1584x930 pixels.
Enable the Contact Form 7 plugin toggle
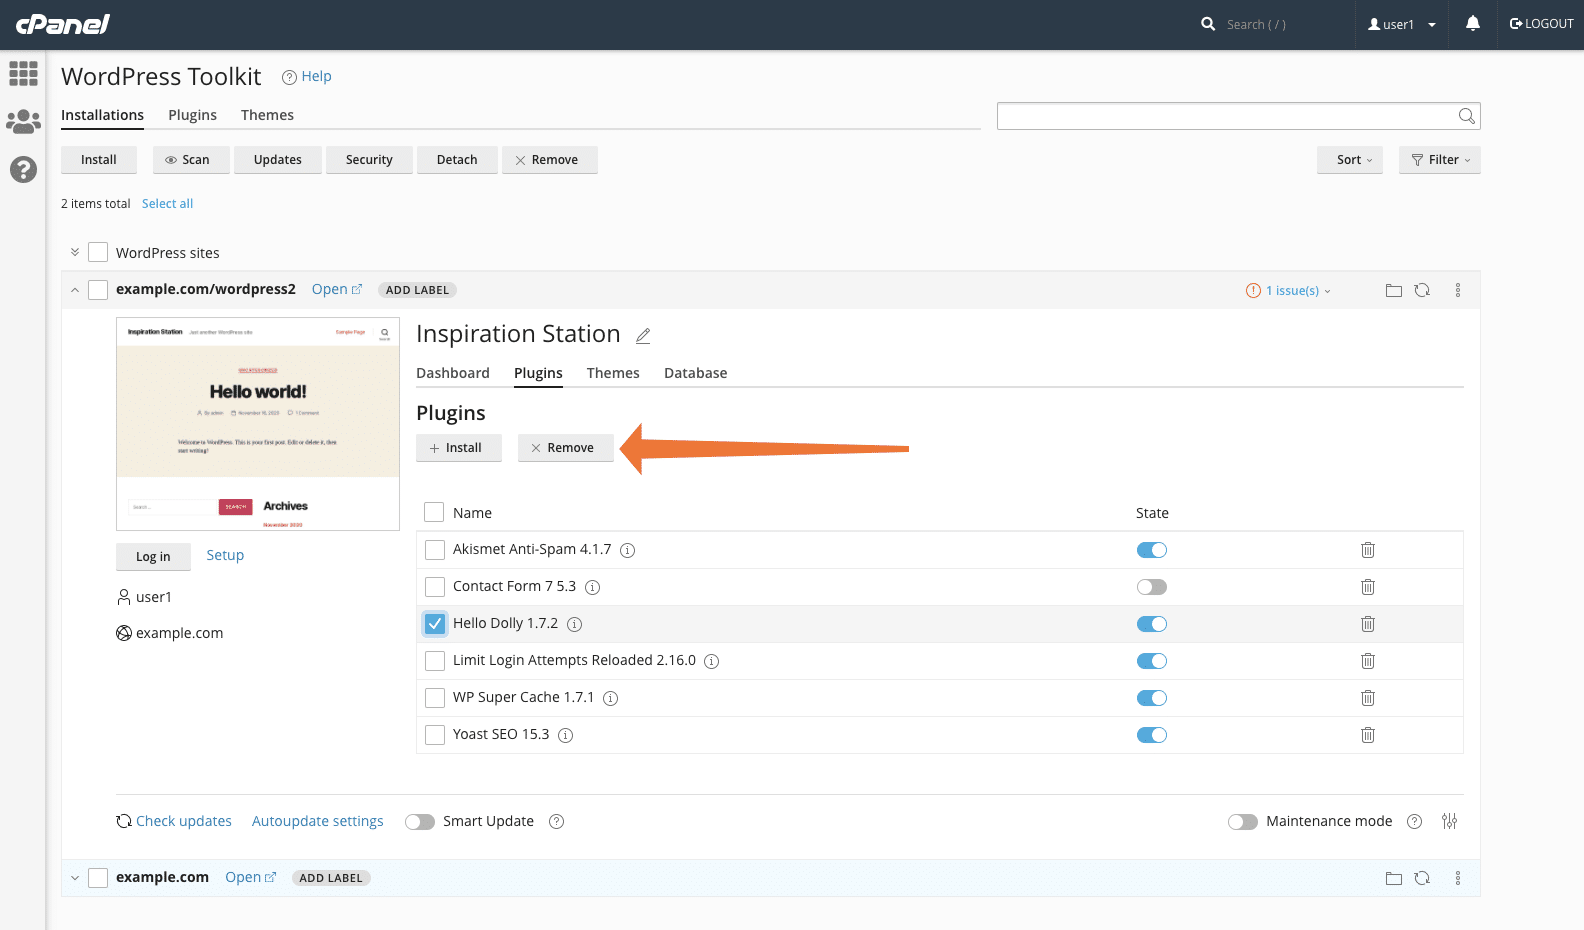click(1151, 587)
